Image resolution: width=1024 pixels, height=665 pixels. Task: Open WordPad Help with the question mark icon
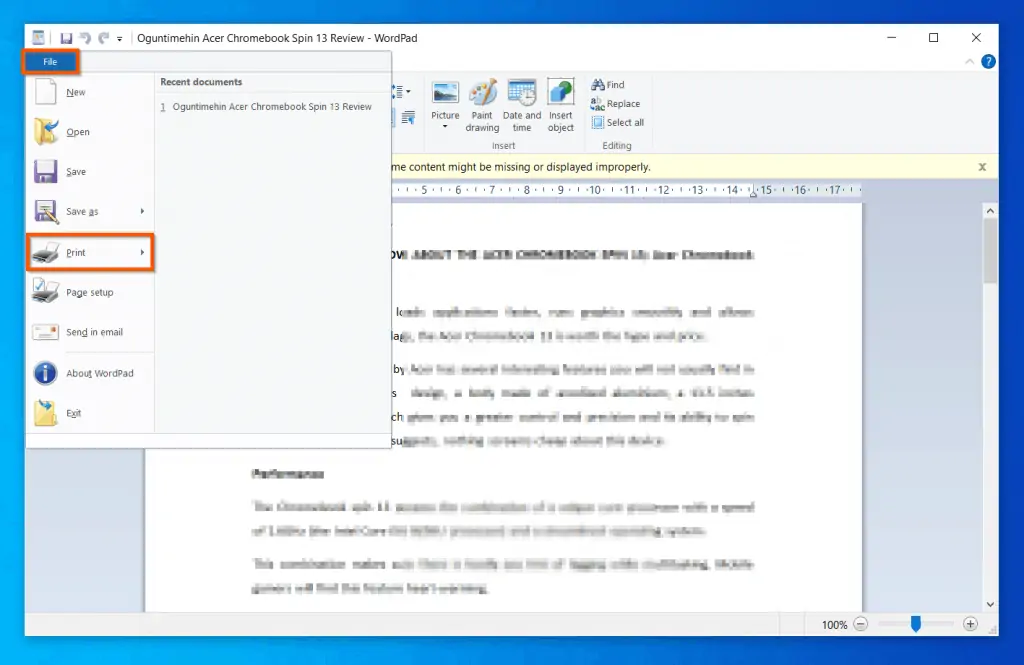pos(989,61)
